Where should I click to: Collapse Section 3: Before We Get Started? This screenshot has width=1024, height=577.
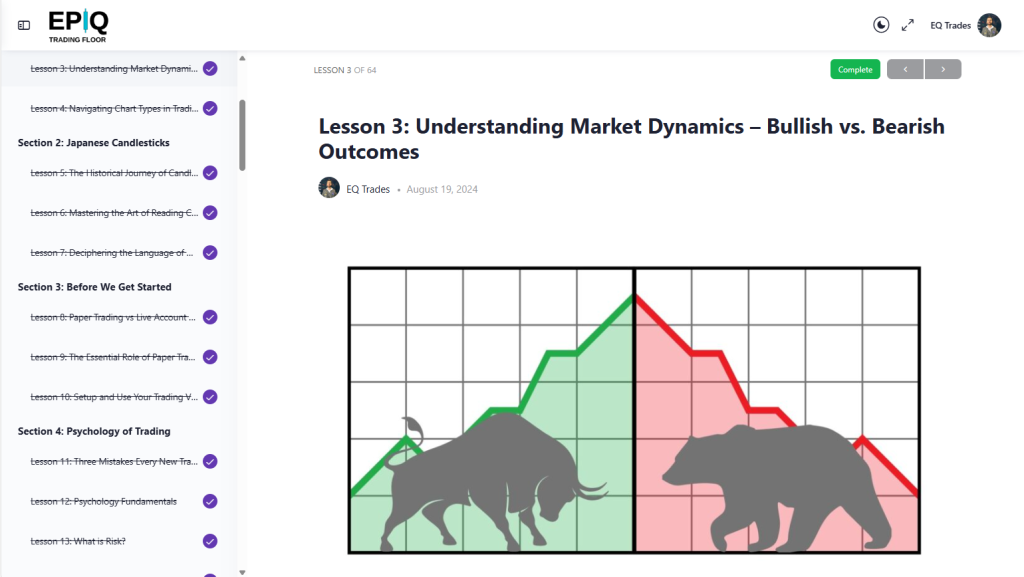click(95, 287)
